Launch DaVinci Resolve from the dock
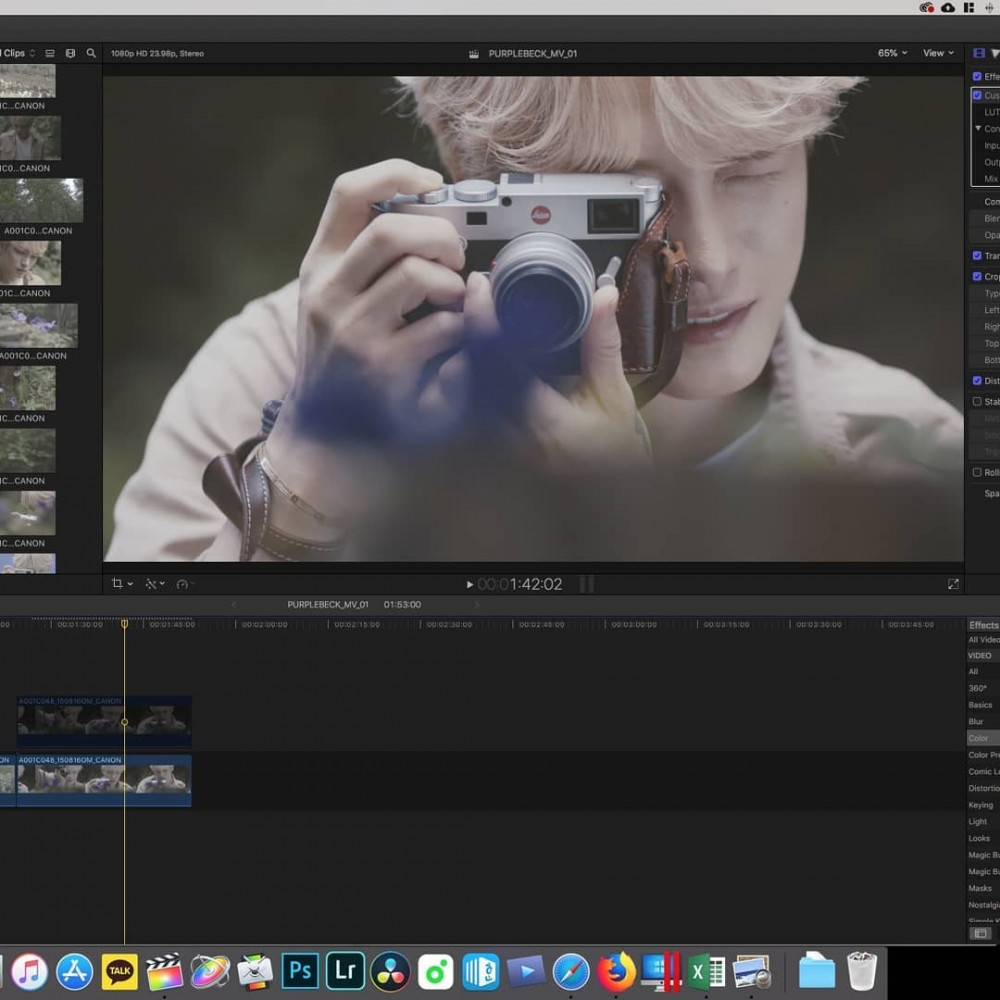This screenshot has width=1000, height=1000. [390, 971]
